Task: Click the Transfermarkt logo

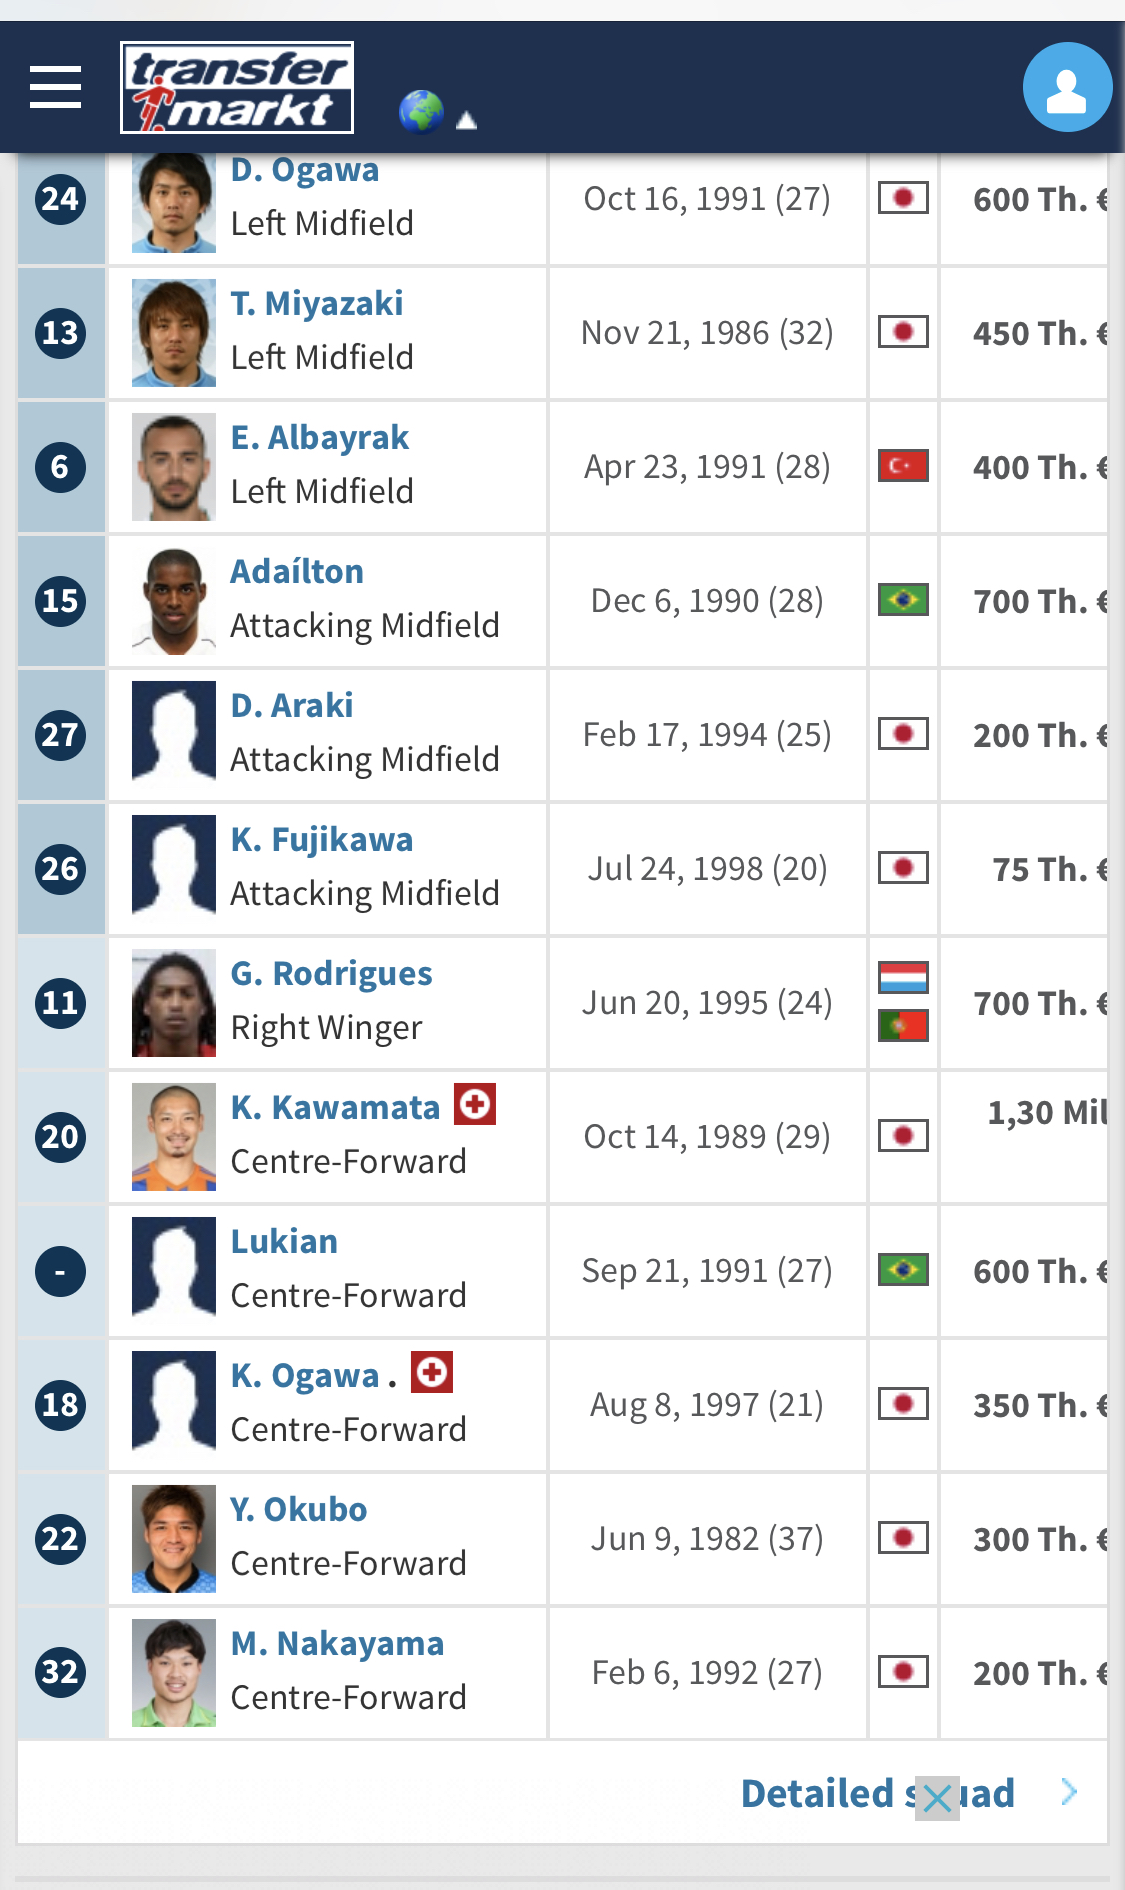Action: (237, 87)
